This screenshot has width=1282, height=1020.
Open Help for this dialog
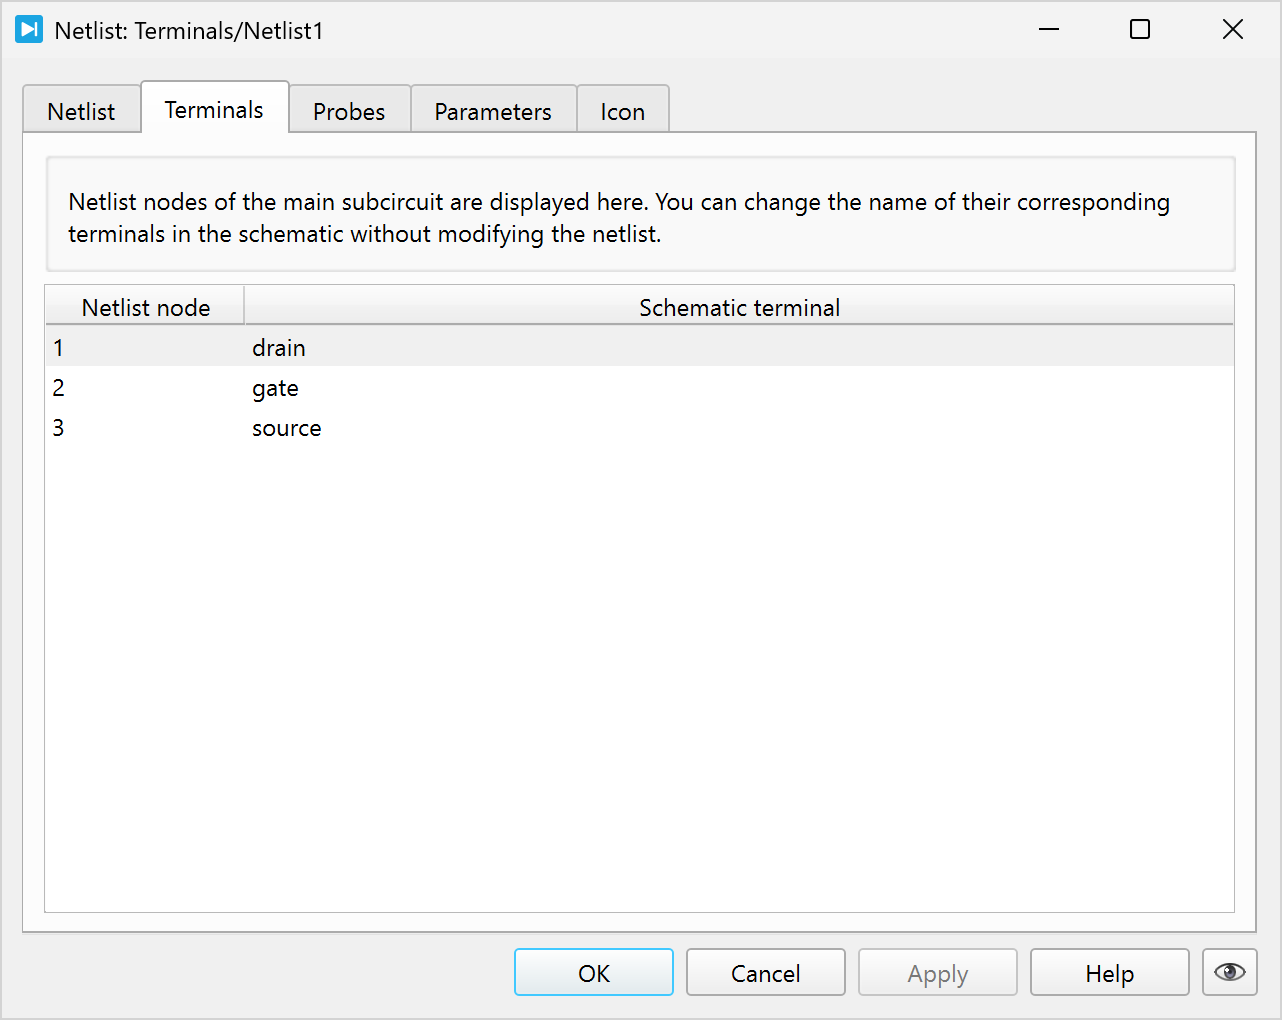(x=1109, y=973)
